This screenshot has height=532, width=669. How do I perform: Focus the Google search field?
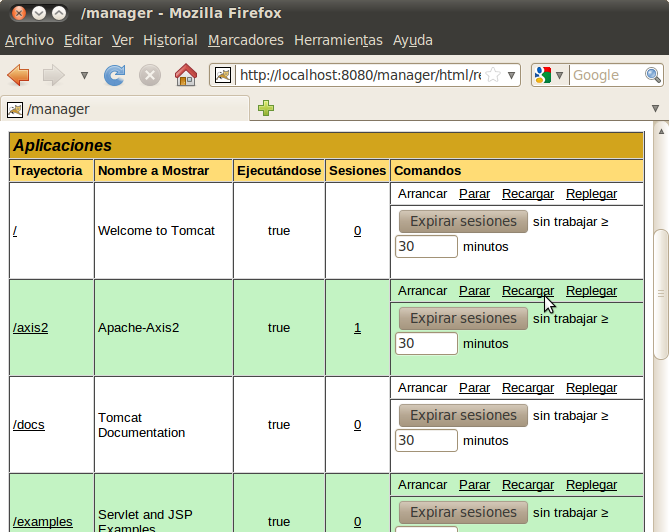click(x=608, y=76)
